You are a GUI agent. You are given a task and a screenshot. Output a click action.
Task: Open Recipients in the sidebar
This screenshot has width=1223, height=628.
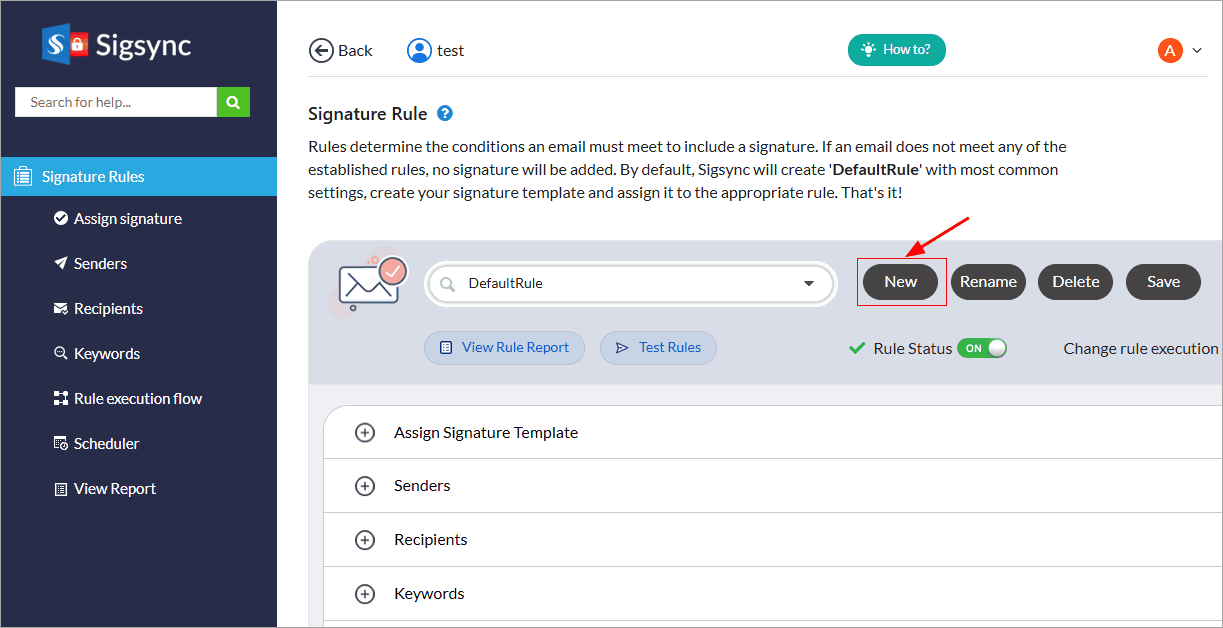108,308
